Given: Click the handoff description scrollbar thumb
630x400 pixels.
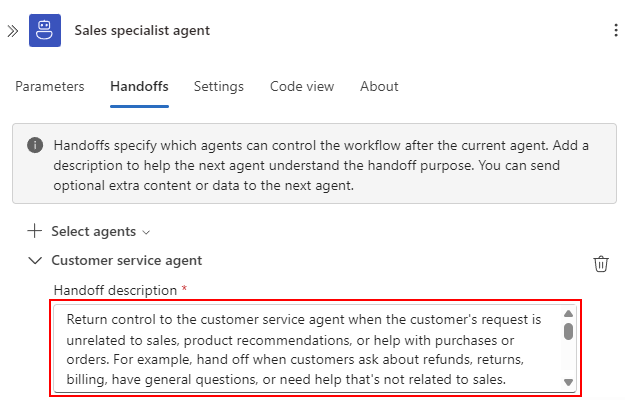Looking at the screenshot, I should 568,331.
